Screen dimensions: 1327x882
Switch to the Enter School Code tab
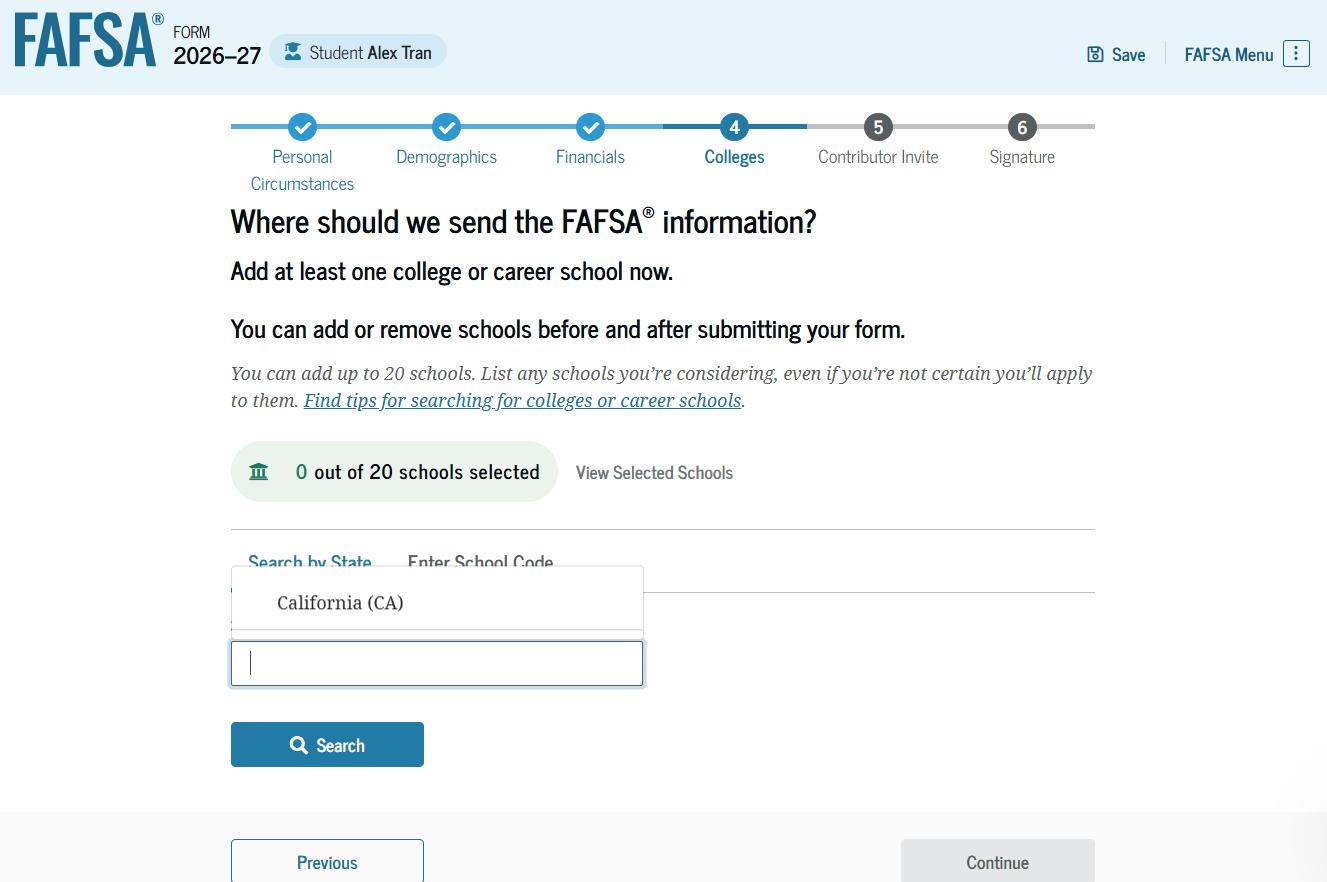click(x=480, y=560)
